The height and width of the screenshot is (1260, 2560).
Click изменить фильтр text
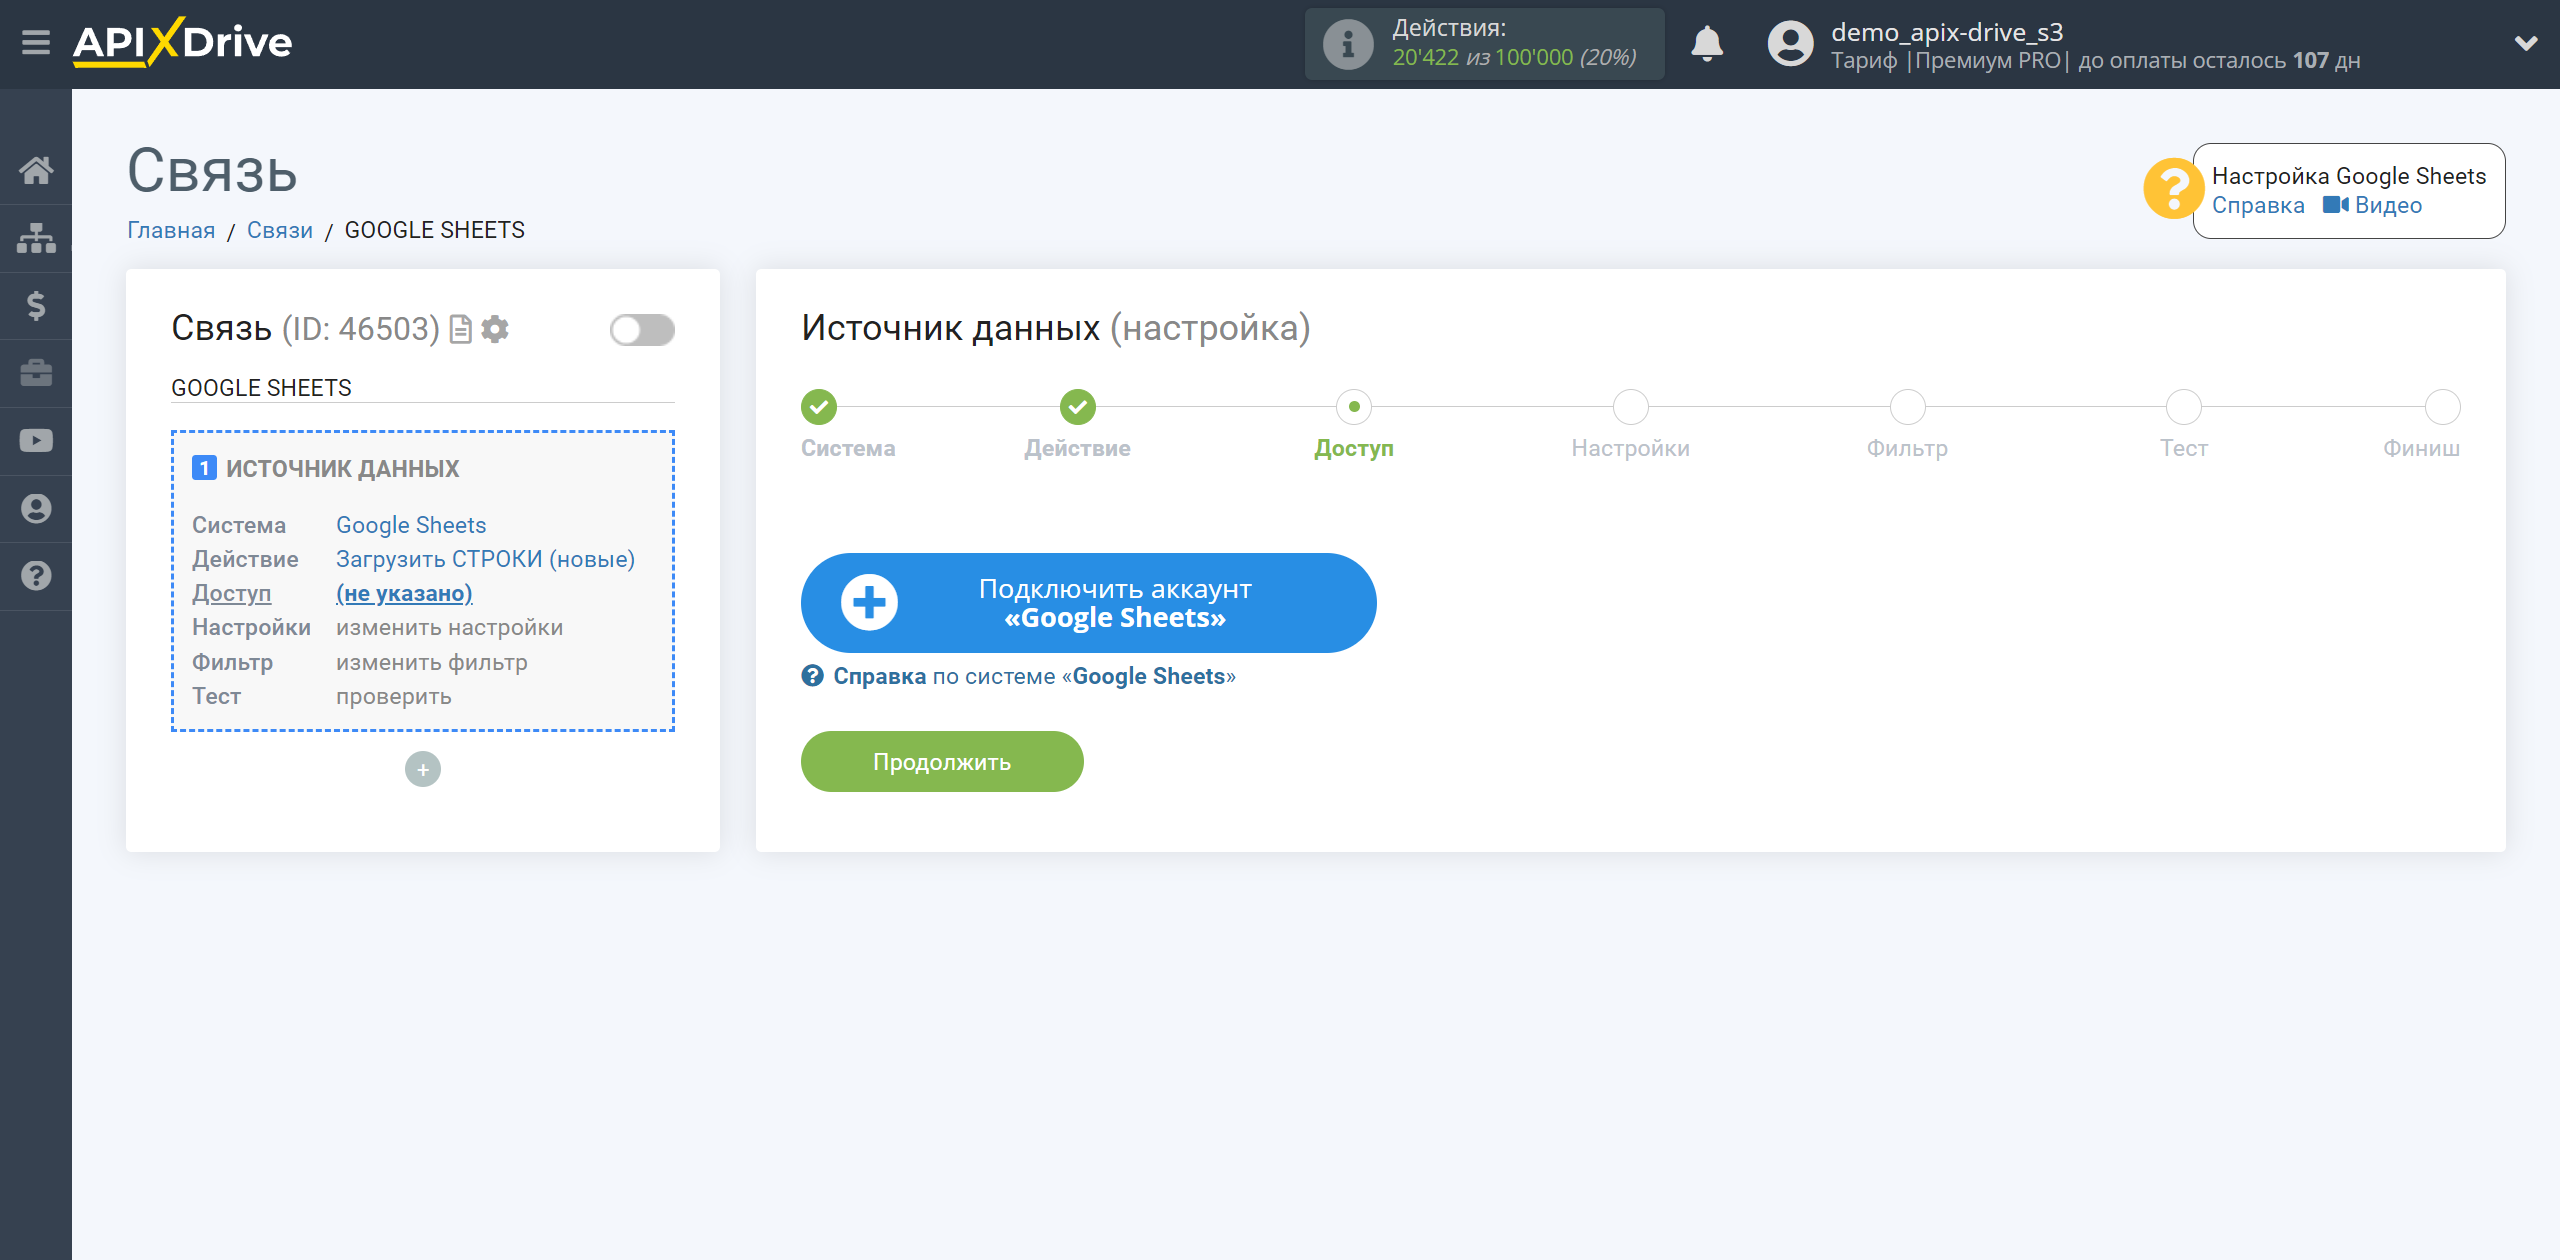point(431,662)
